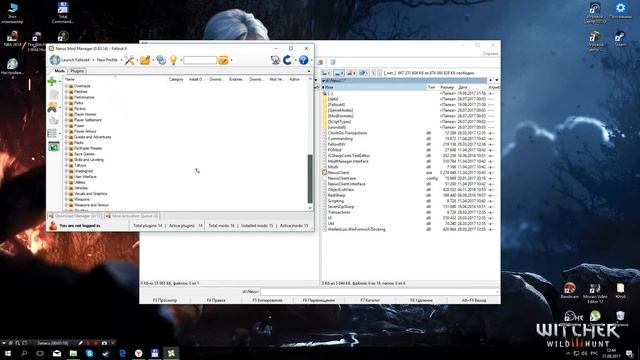The image size is (640, 360).
Task: Click the globe network icon near refresh
Action: point(275,60)
